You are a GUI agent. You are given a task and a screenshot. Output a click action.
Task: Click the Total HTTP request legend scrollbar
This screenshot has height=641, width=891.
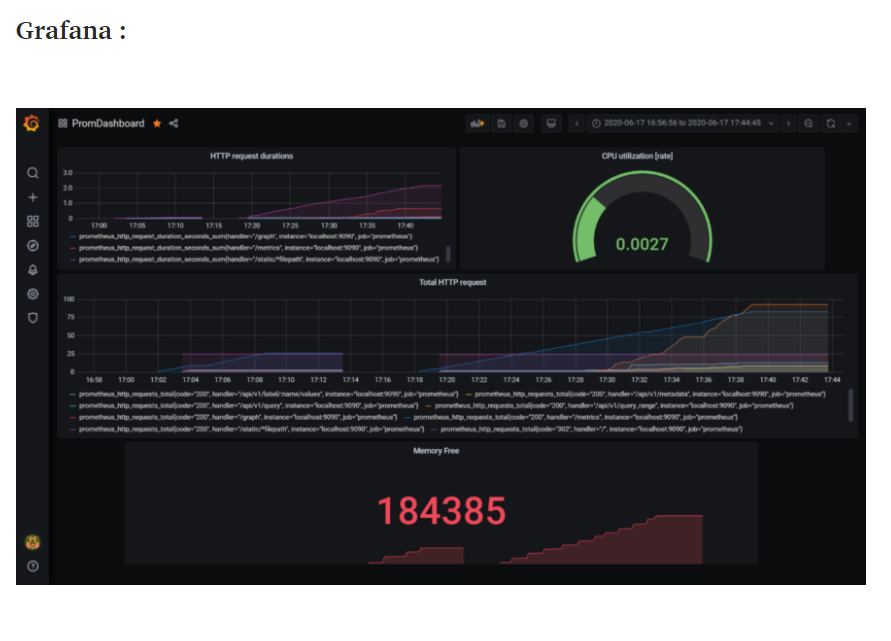pyautogui.click(x=850, y=405)
